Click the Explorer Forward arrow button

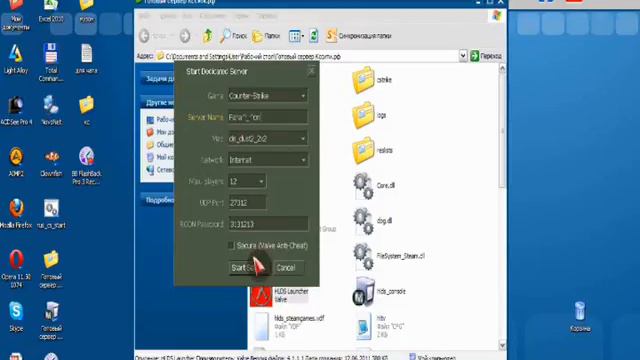pos(185,36)
